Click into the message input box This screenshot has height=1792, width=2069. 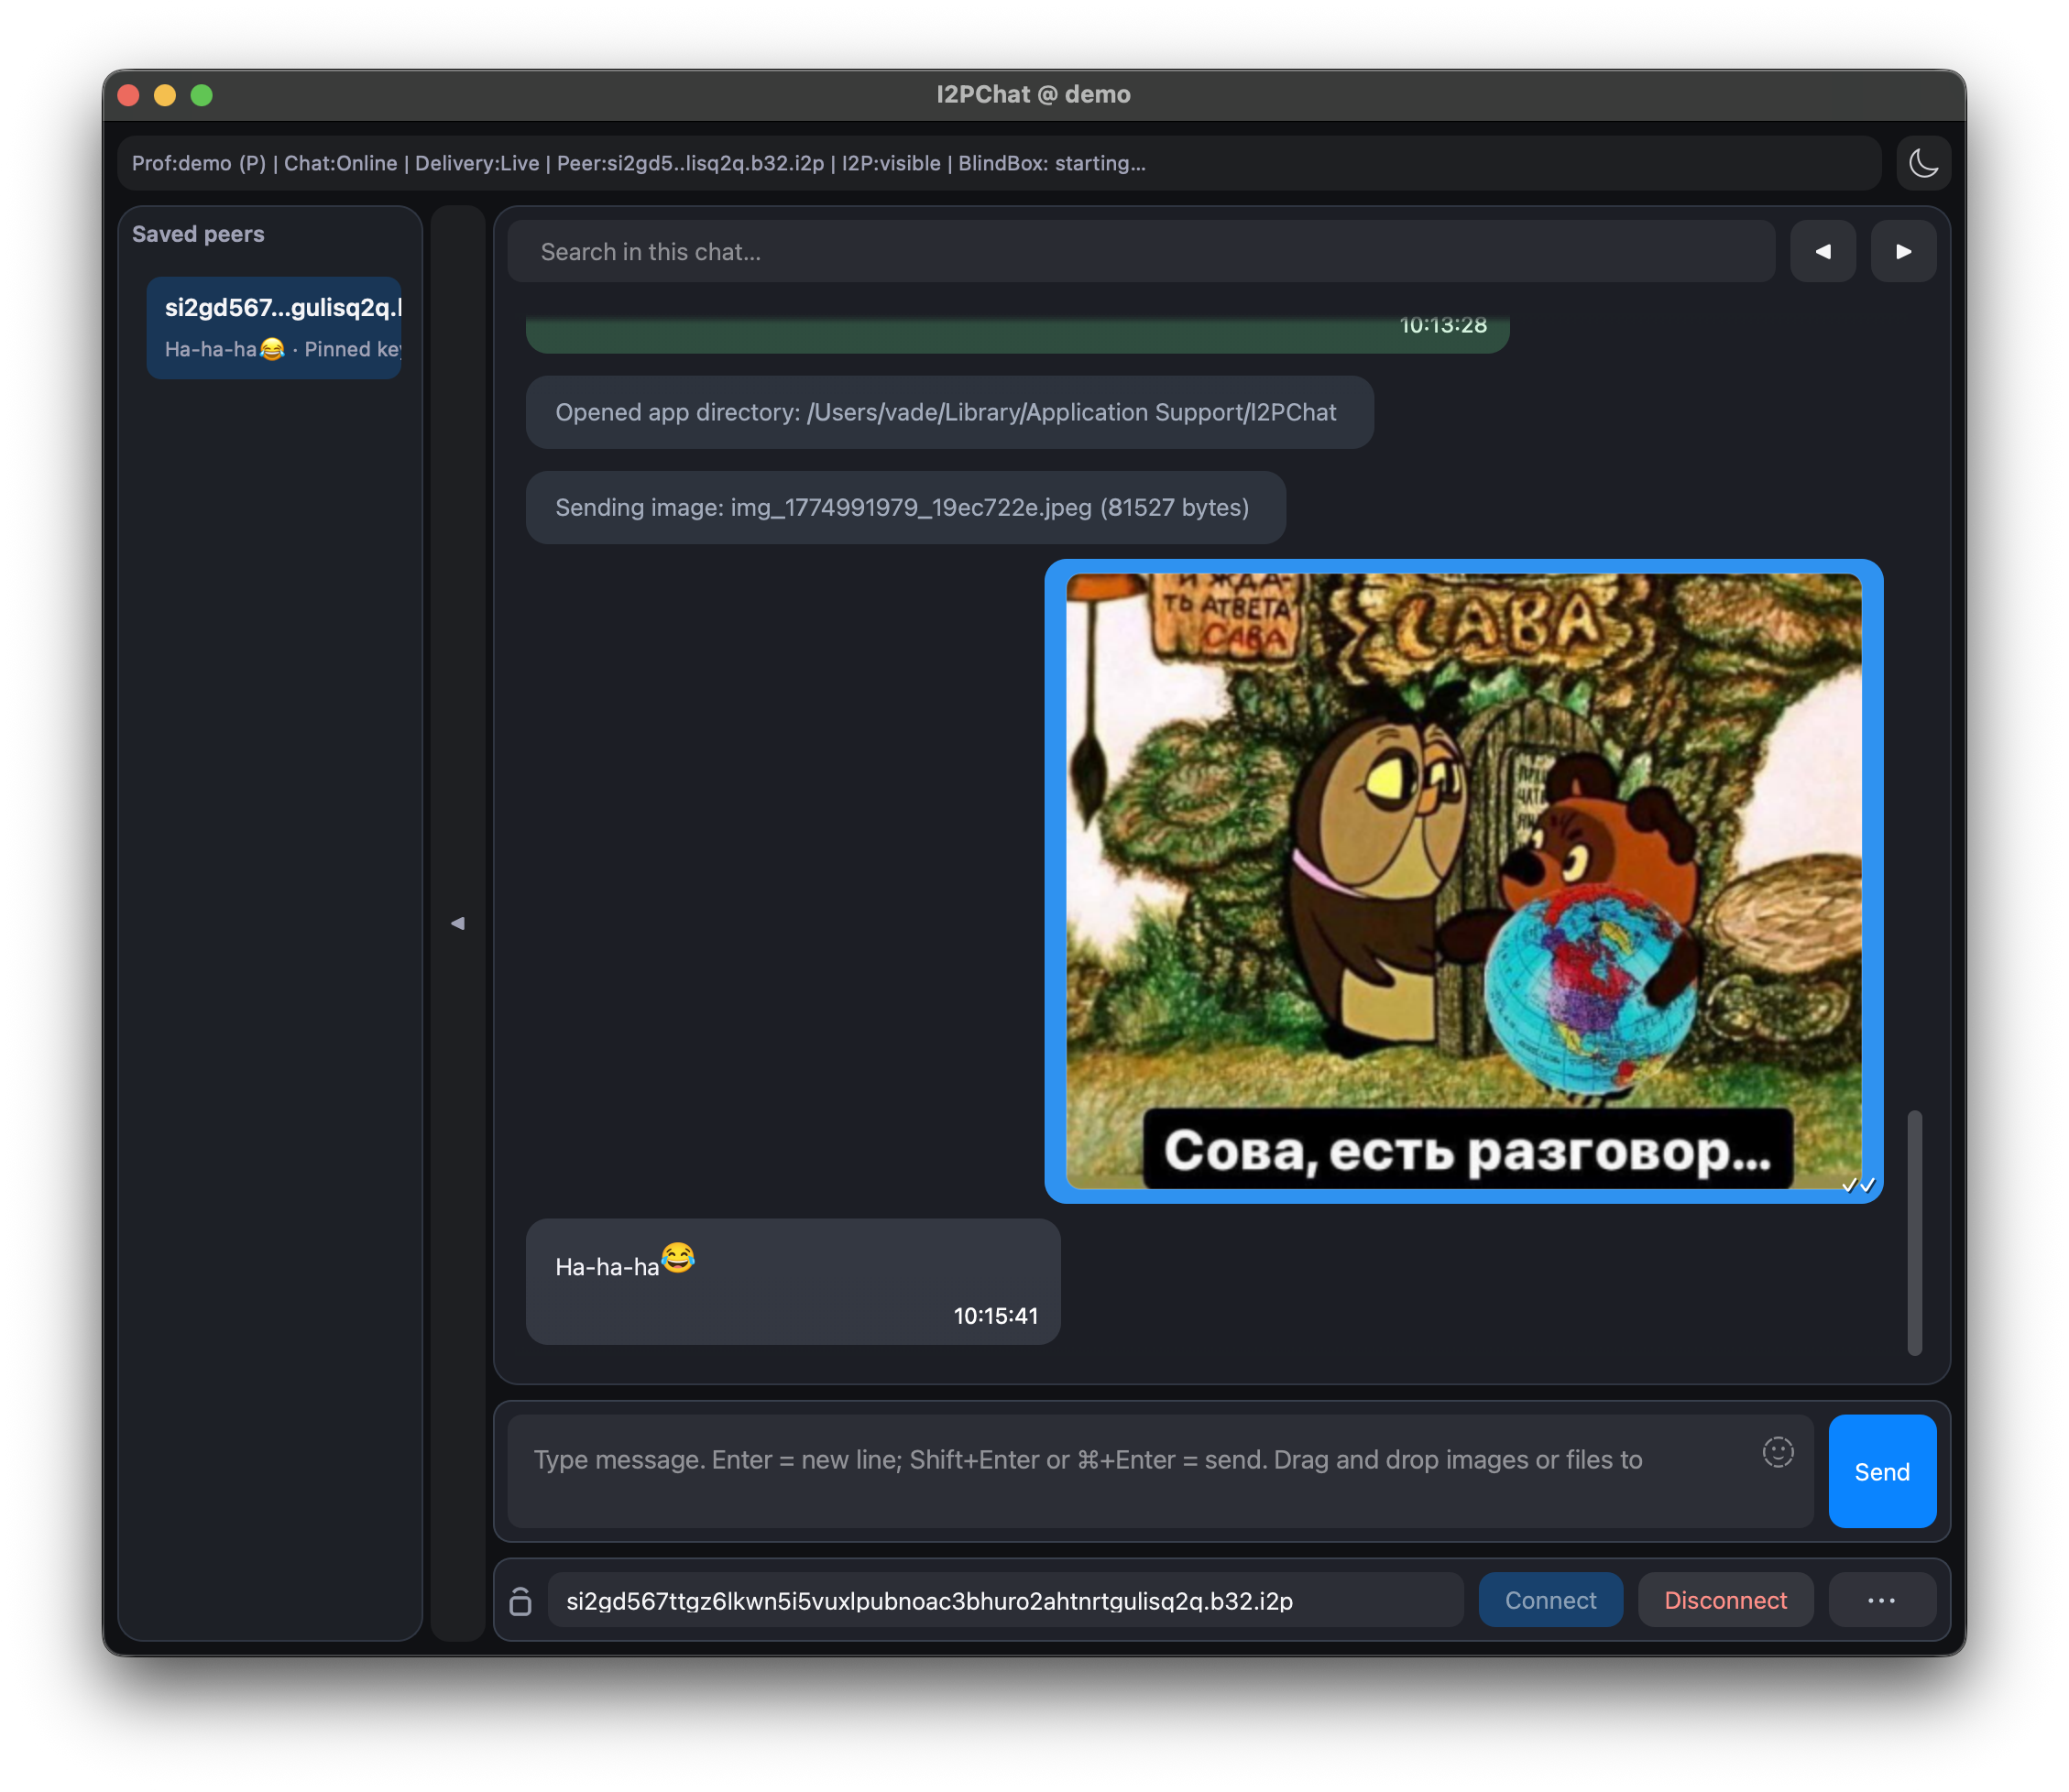point(1160,1471)
